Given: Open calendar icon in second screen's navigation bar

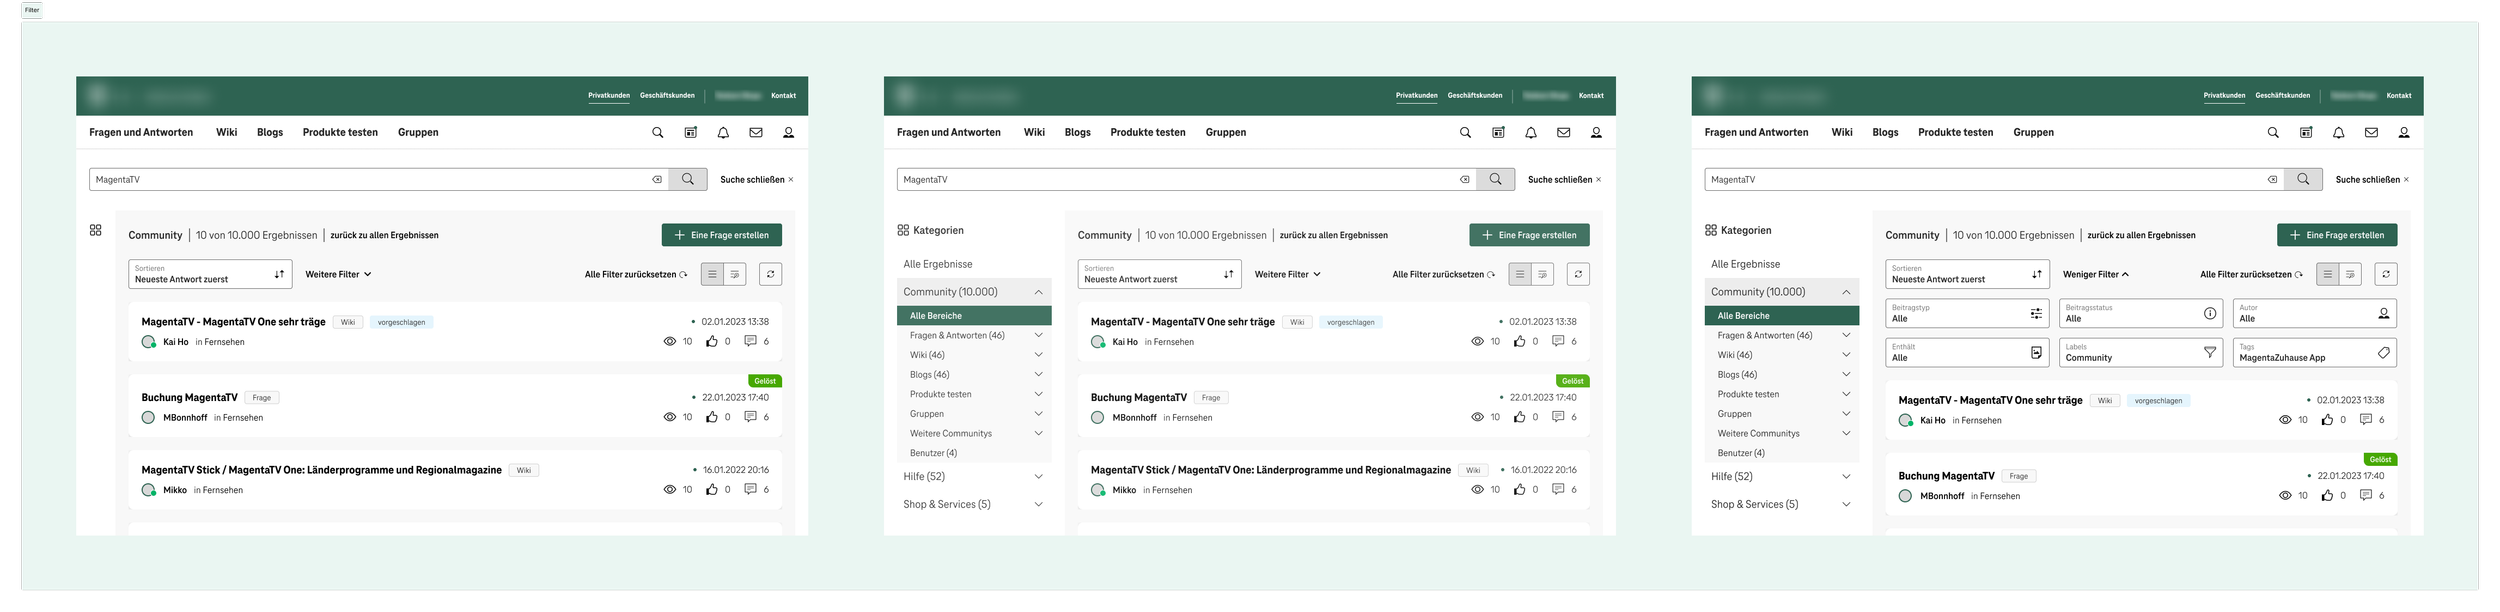Looking at the screenshot, I should (x=1498, y=132).
